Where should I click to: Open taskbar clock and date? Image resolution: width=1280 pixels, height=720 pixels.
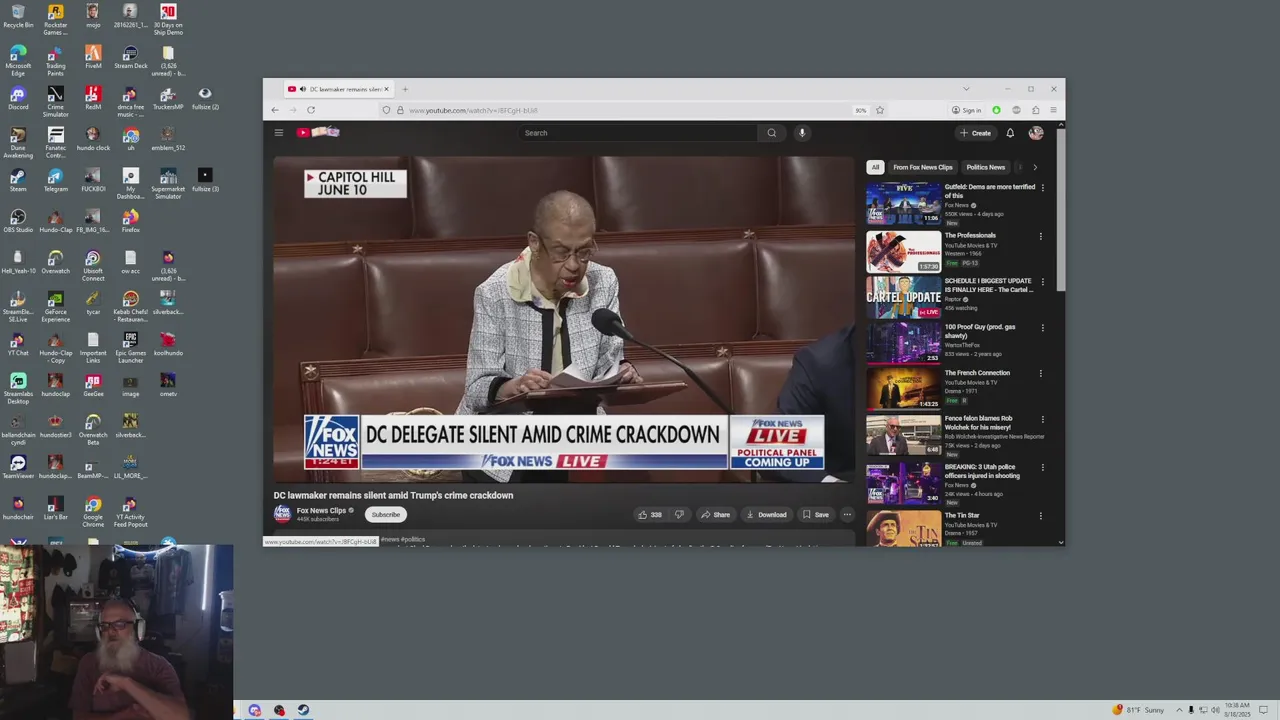[1236, 710]
